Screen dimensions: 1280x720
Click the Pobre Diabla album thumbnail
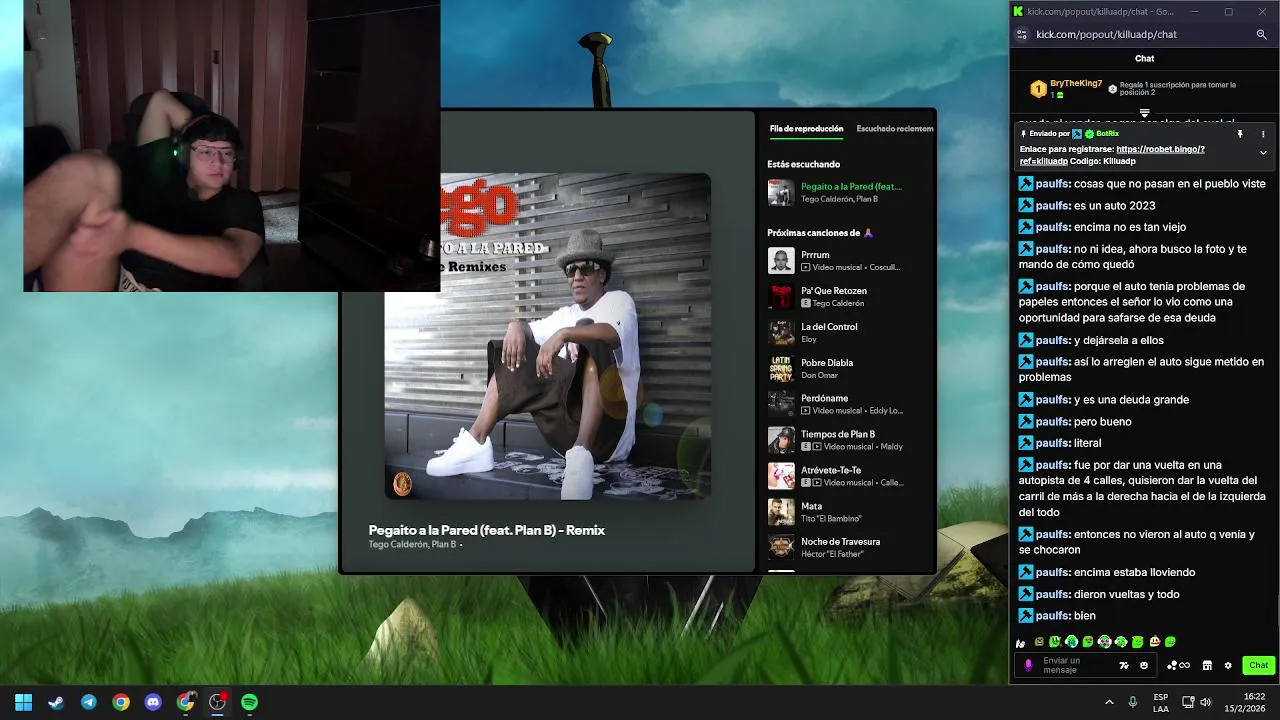(x=781, y=369)
